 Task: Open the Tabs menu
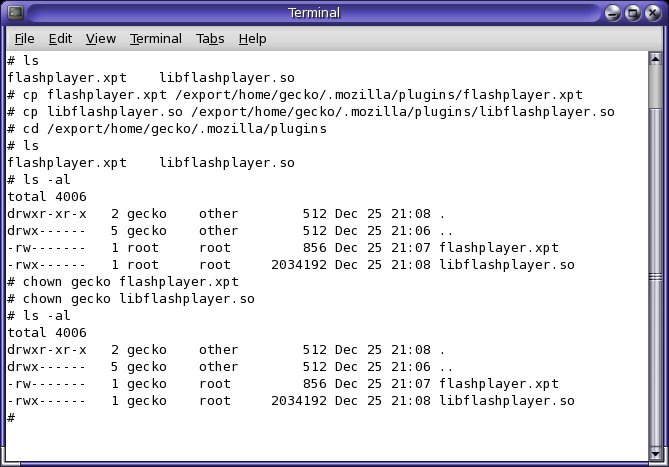pos(210,39)
